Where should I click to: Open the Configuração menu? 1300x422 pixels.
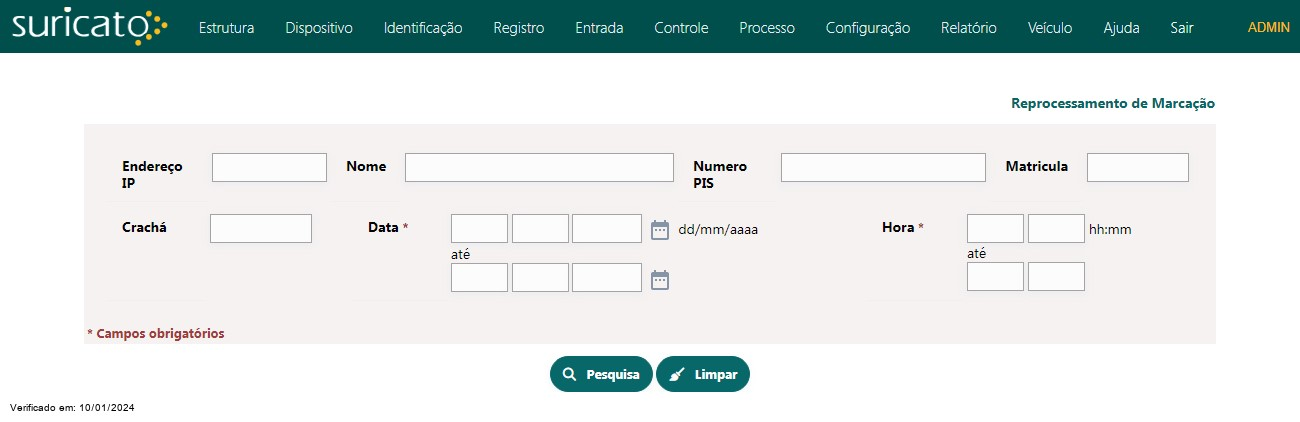tap(868, 28)
